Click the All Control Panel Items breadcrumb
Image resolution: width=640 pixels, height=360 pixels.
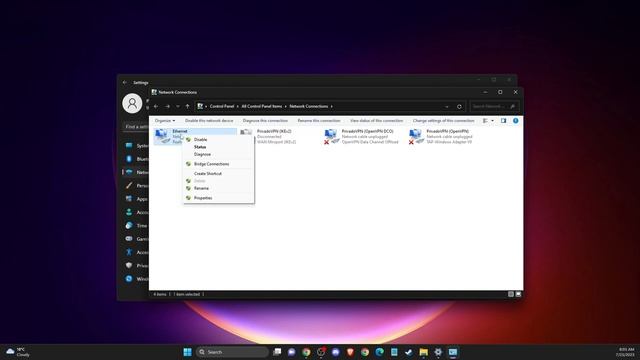coord(262,107)
